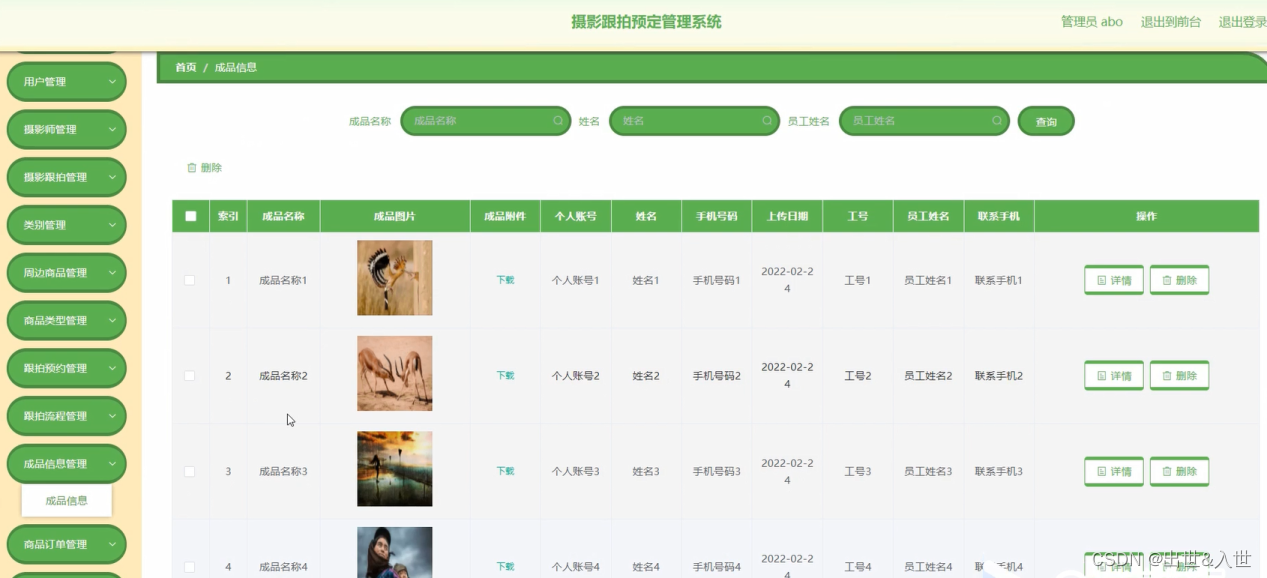Image resolution: width=1267 pixels, height=578 pixels.
Task: Click the search icon in 姓名 field
Action: coord(767,121)
